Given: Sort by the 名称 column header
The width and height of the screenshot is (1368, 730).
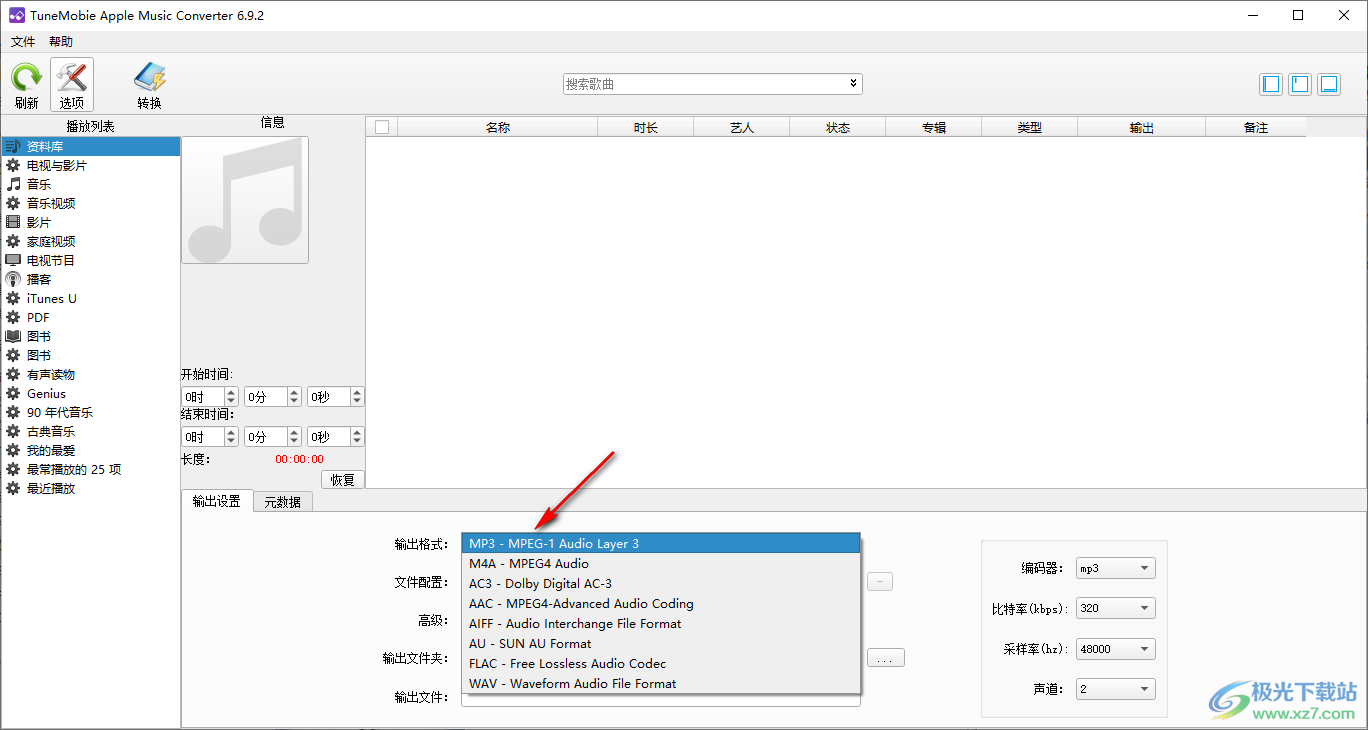Looking at the screenshot, I should pos(498,127).
